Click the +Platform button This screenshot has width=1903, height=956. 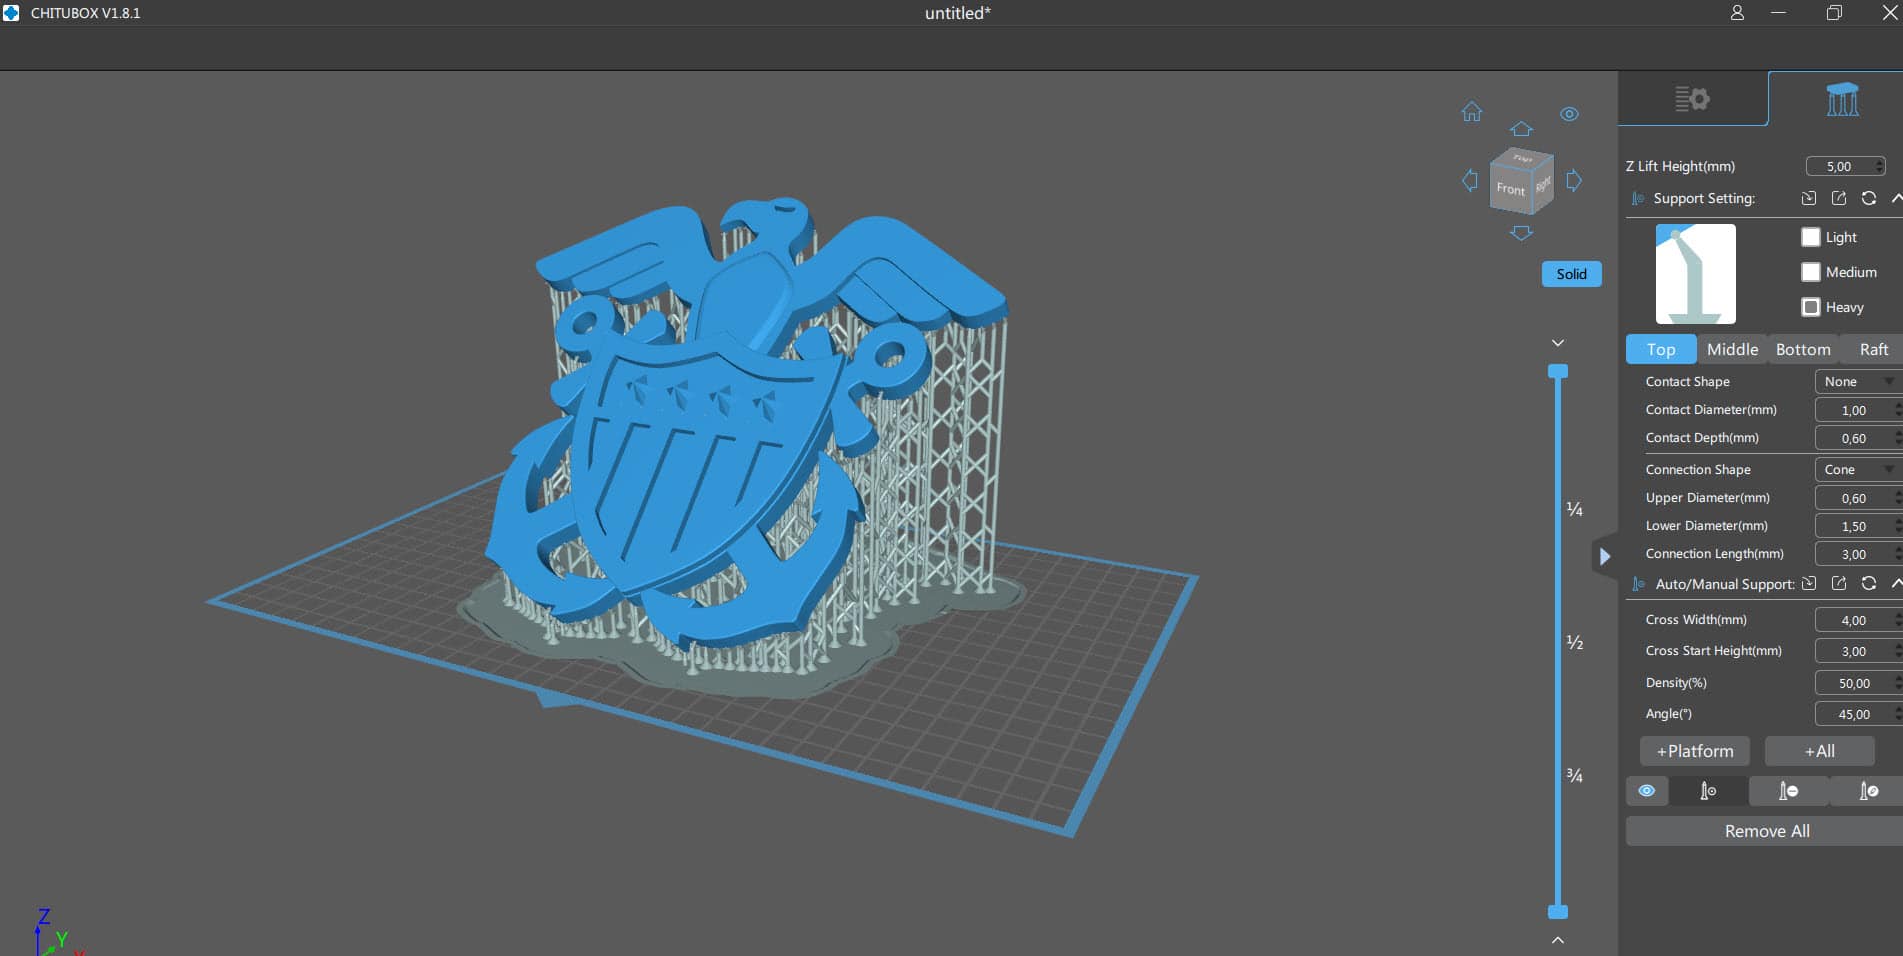1695,751
